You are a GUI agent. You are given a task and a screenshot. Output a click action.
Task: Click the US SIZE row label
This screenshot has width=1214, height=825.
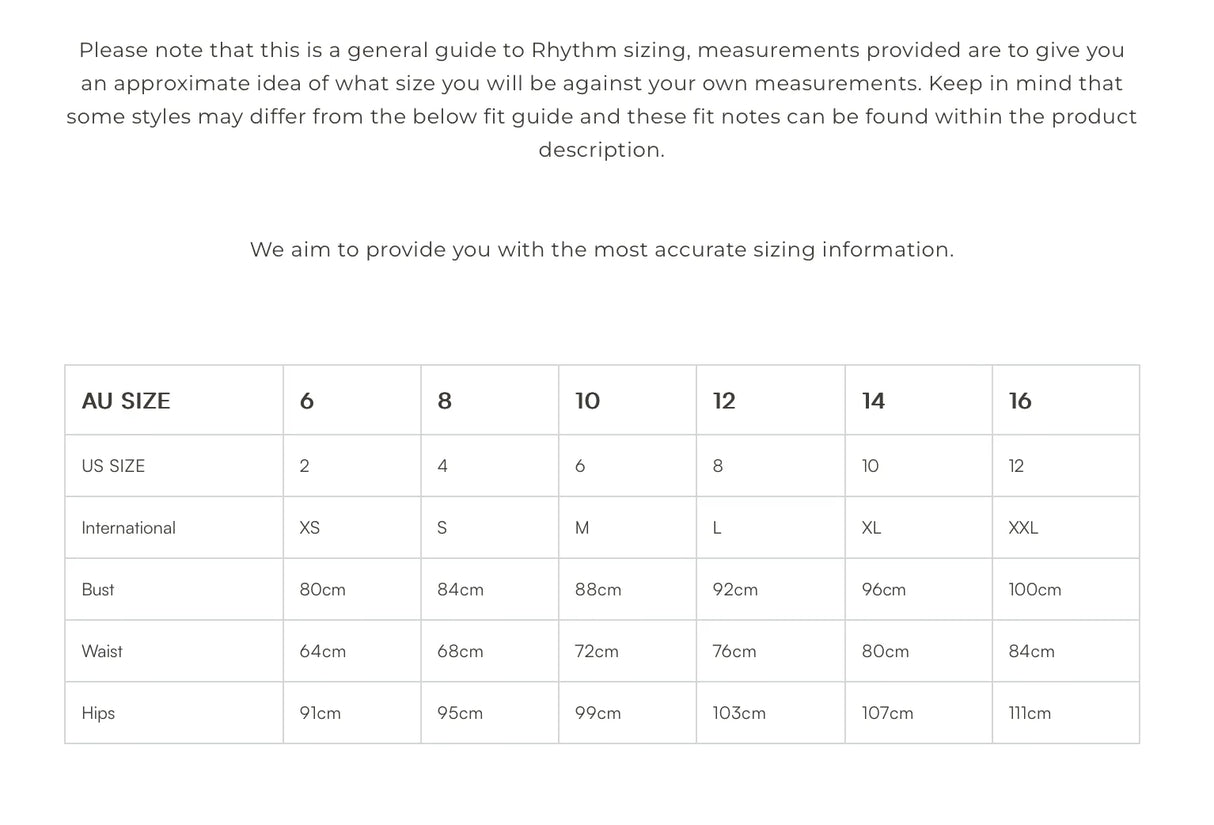tap(113, 466)
